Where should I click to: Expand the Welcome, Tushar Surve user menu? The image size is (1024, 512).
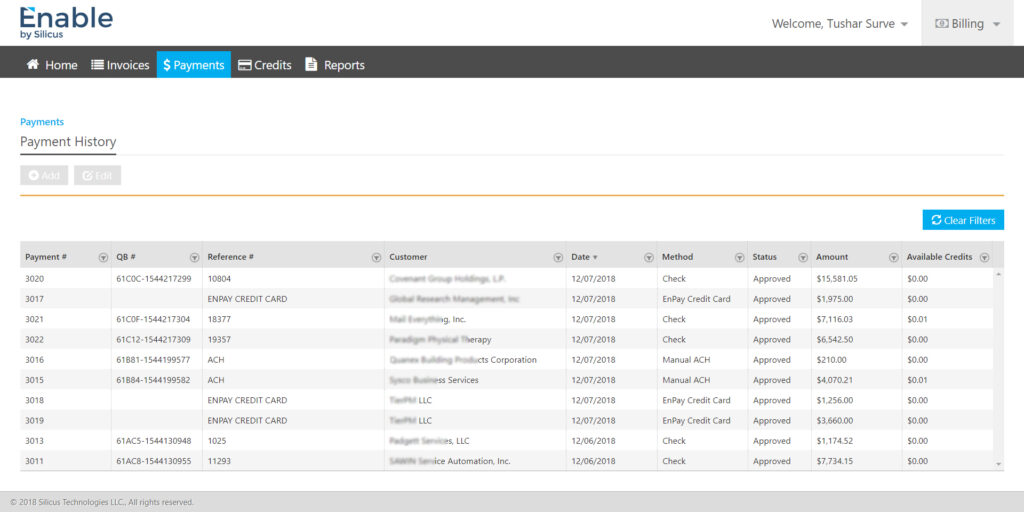pyautogui.click(x=840, y=24)
